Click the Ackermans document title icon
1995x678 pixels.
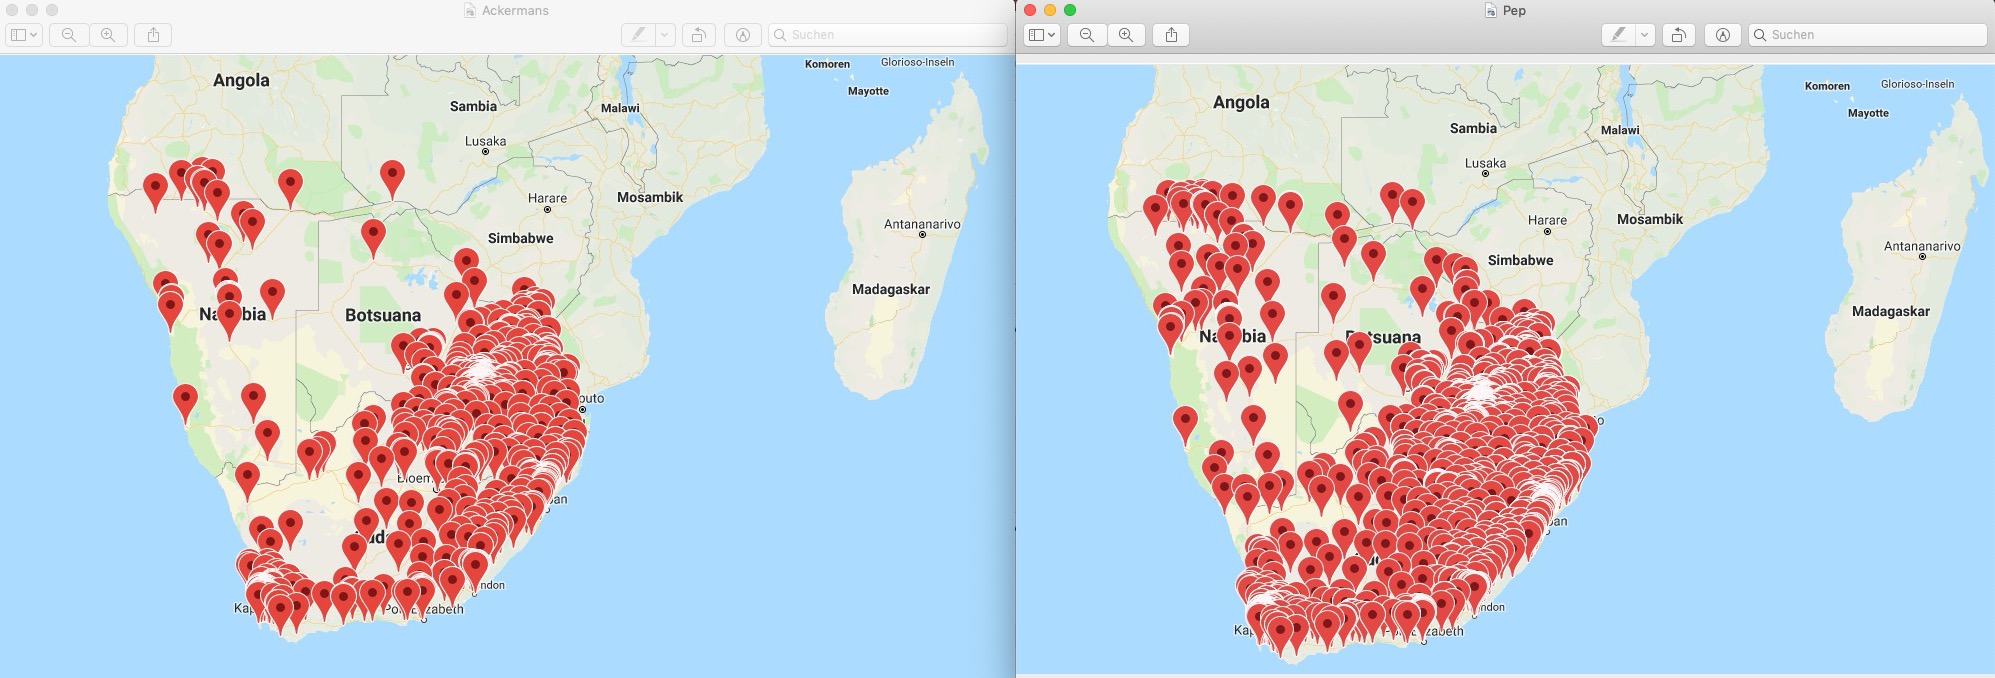point(470,11)
